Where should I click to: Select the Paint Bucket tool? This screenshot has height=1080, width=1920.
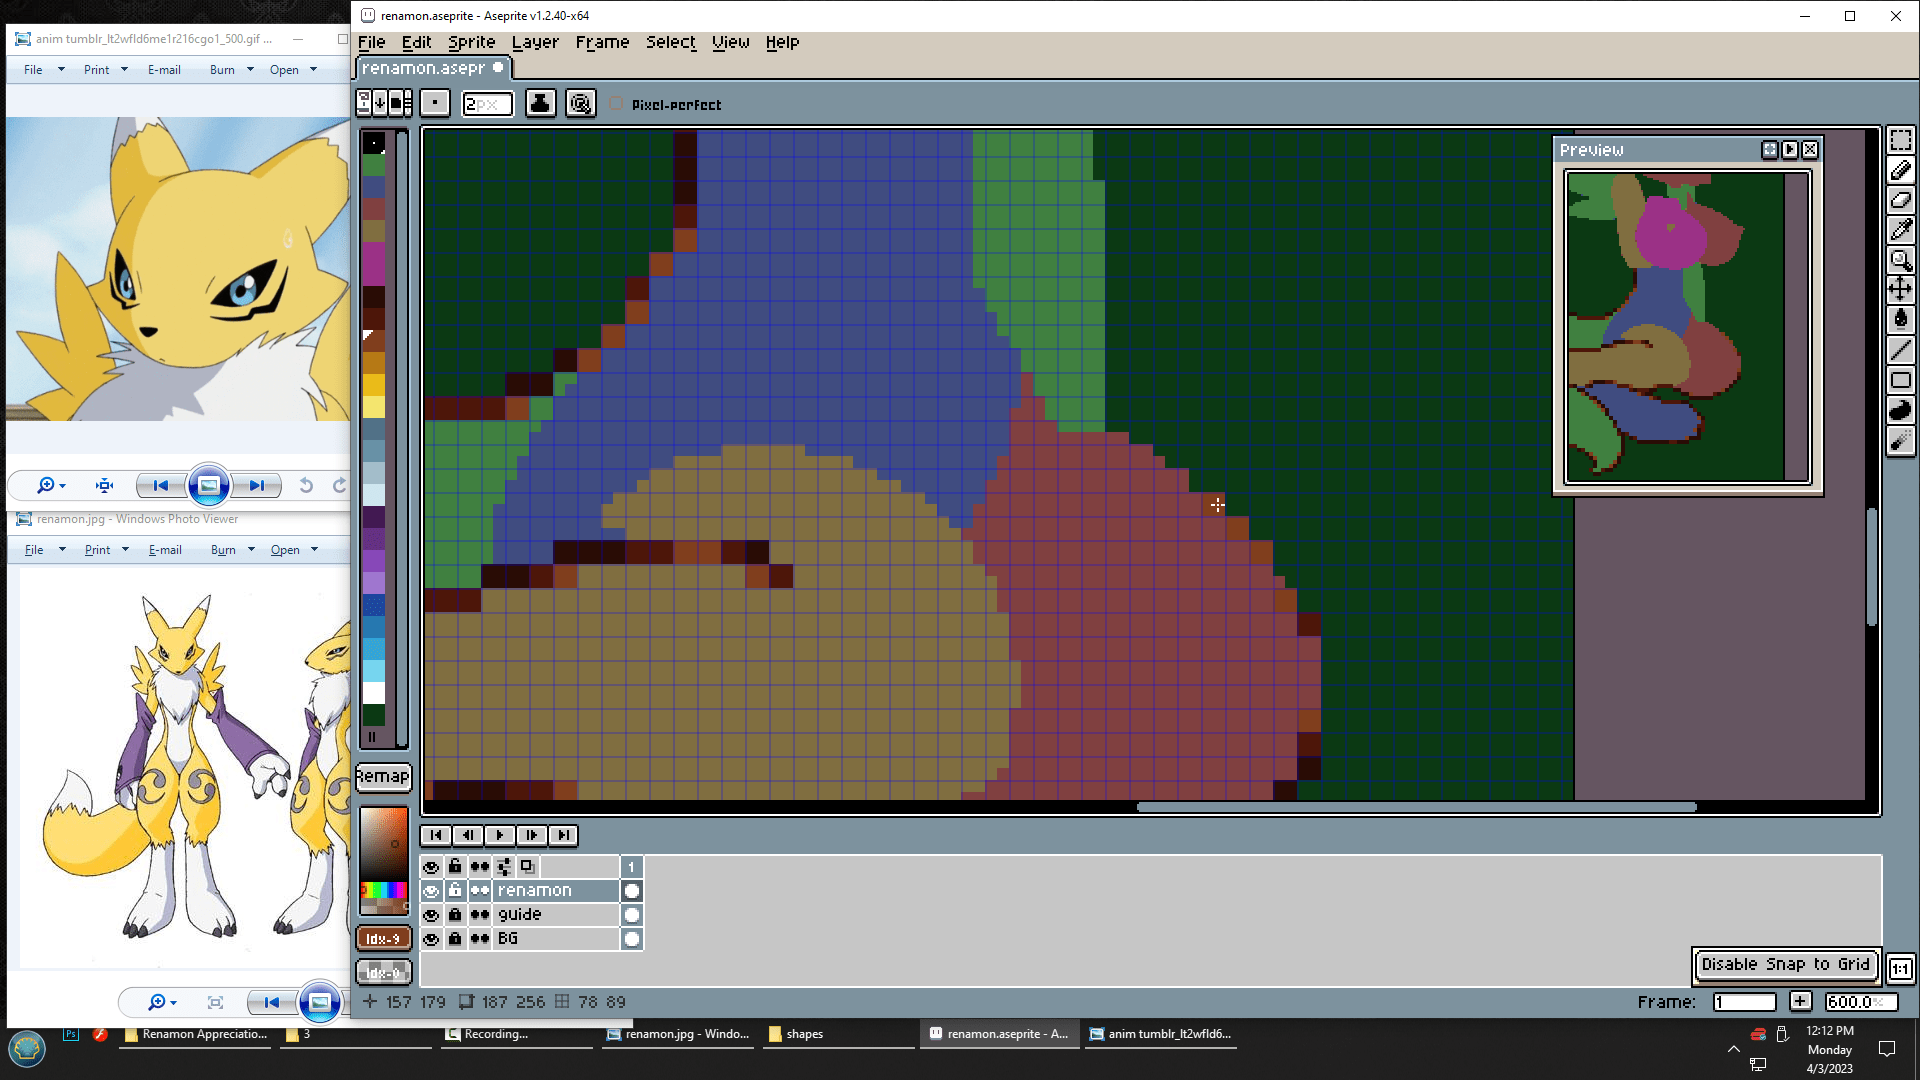1900,320
